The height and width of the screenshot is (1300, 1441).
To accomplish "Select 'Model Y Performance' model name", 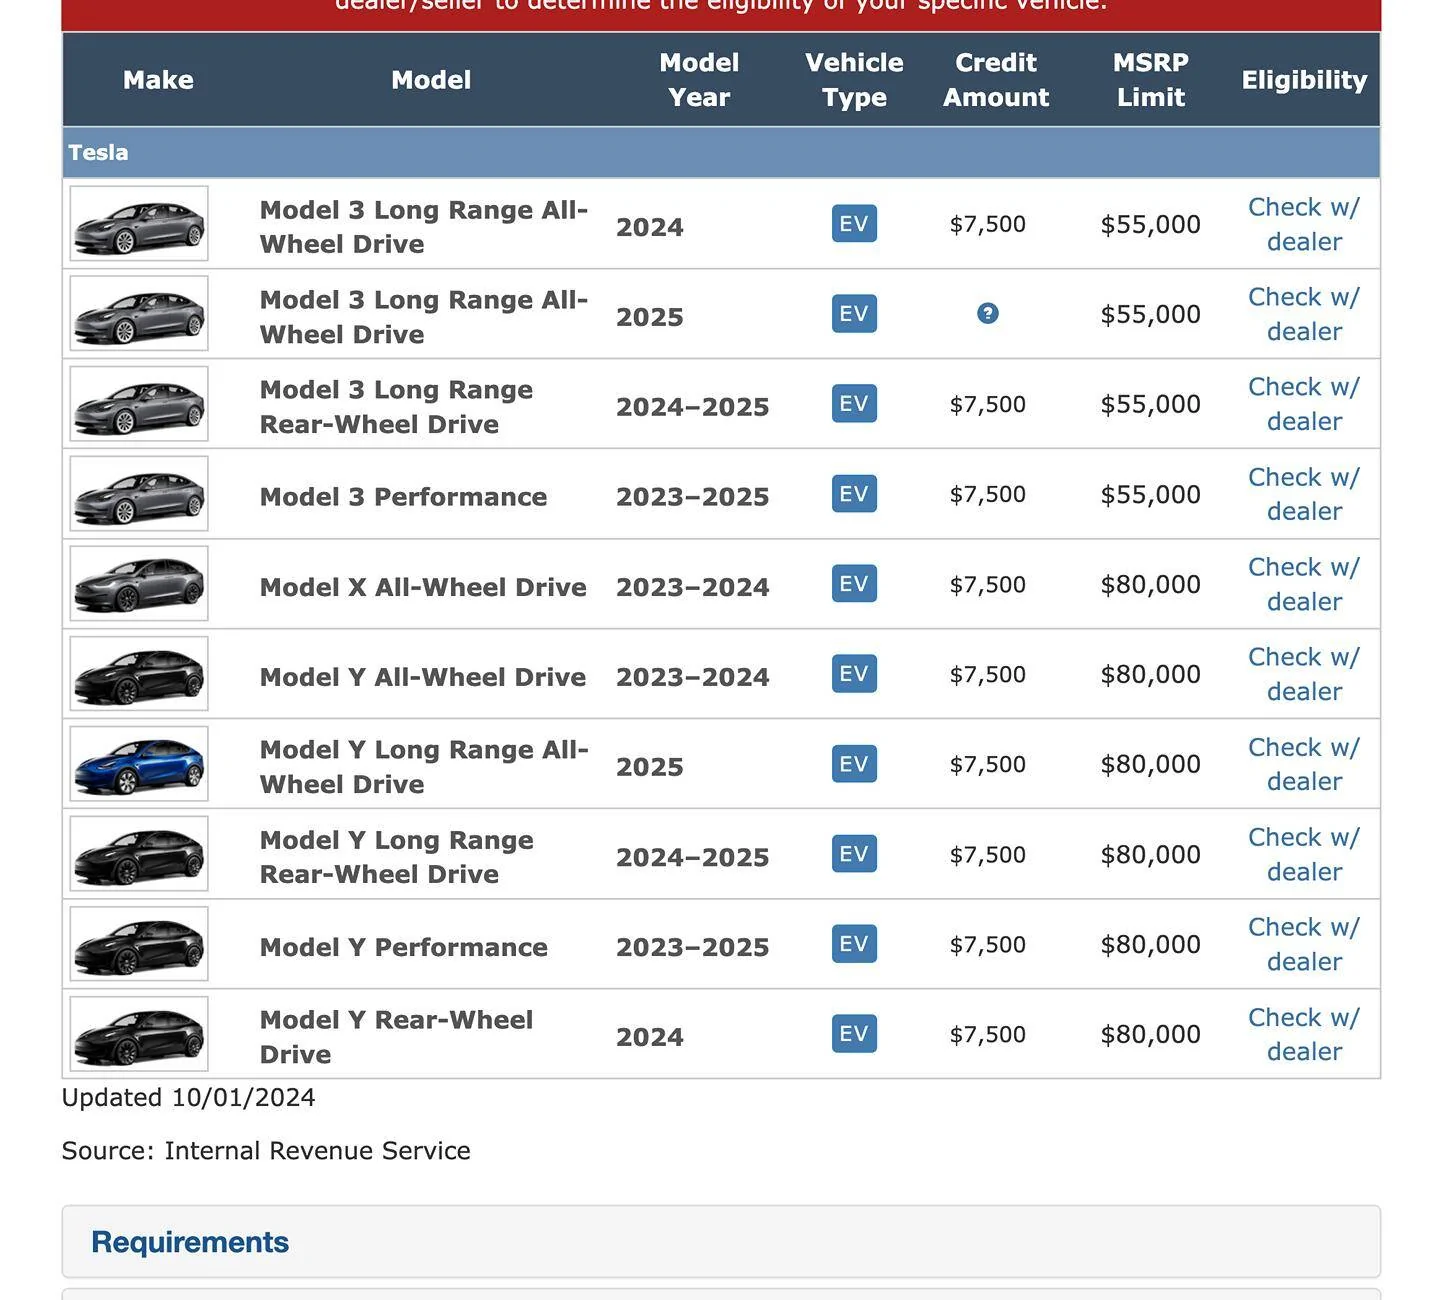I will tap(403, 947).
